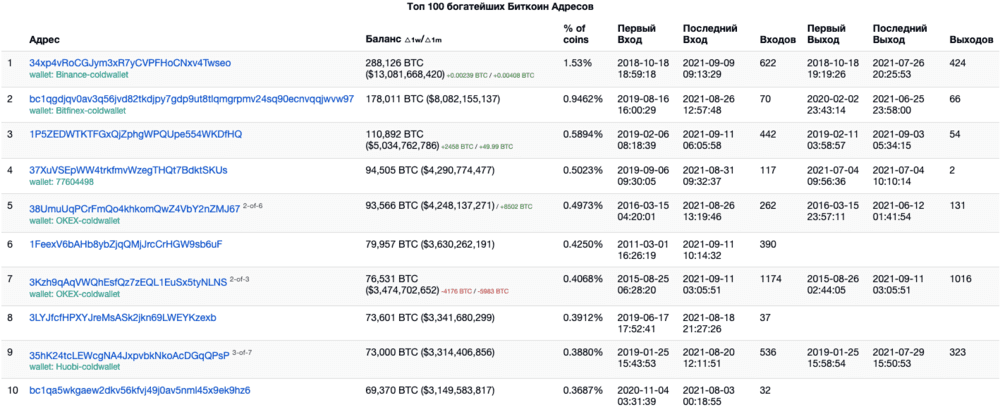Viewport: 1000px width, 412px height.
Task: Open address 37XuVSEpWW4trkfmvWzegTHQt7BdktSKUs
Action: (128, 170)
